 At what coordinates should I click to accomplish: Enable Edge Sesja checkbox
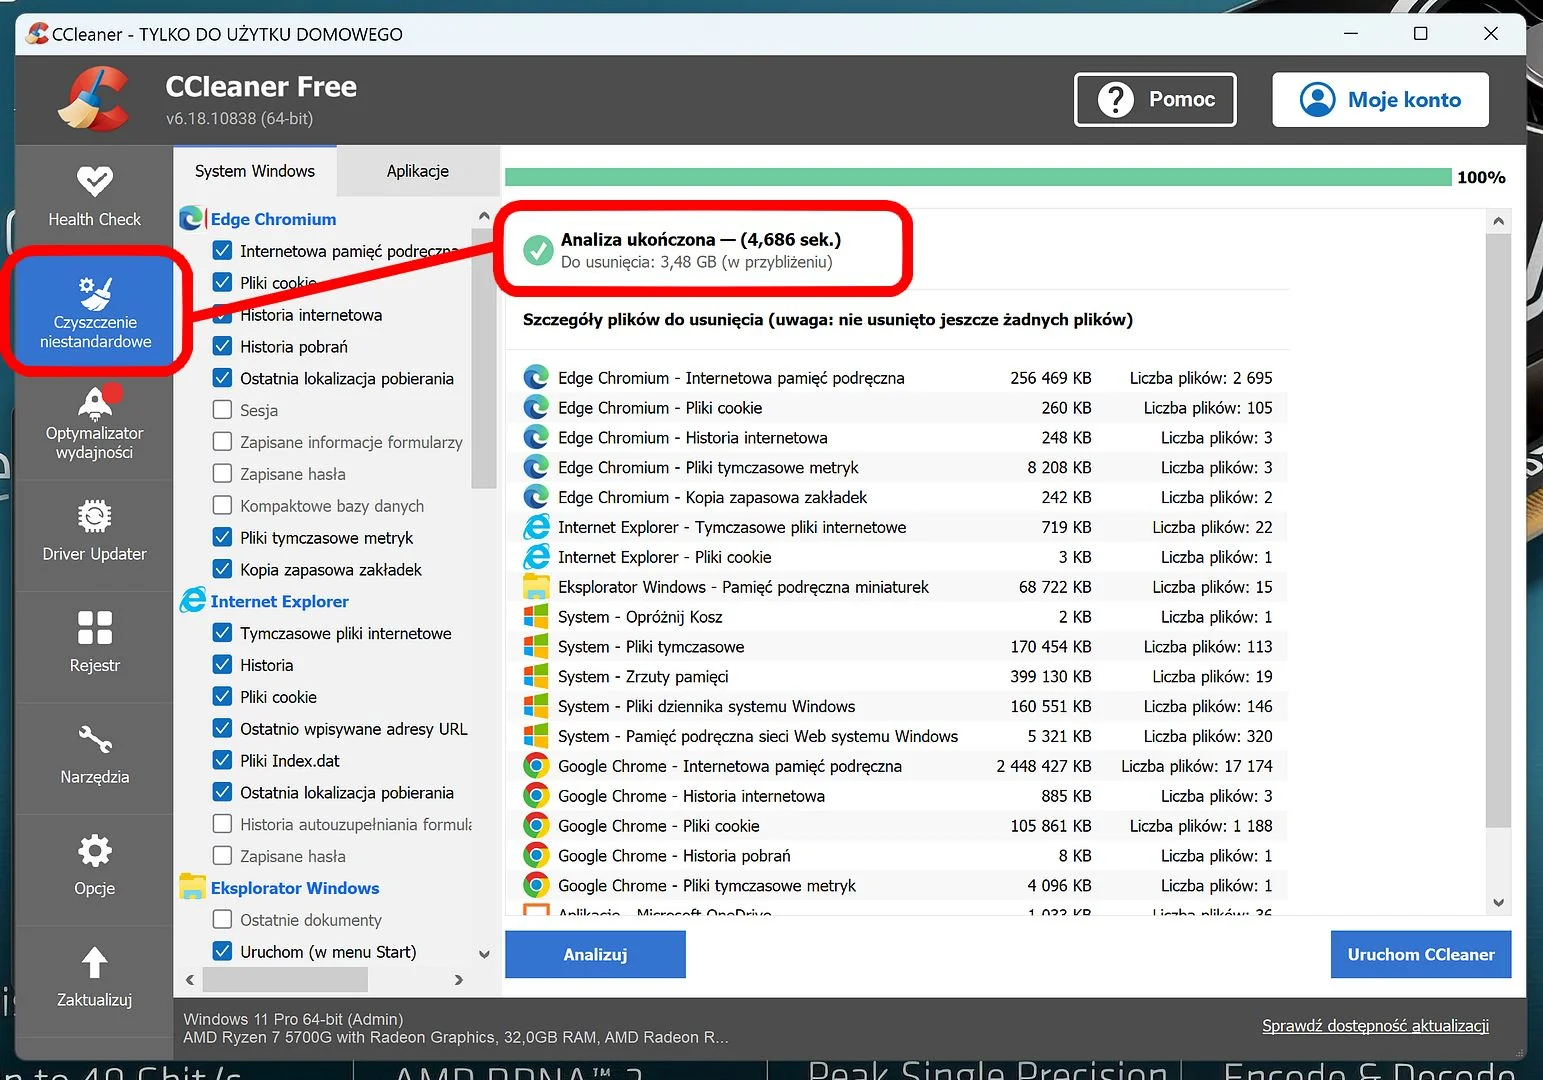pyautogui.click(x=222, y=409)
